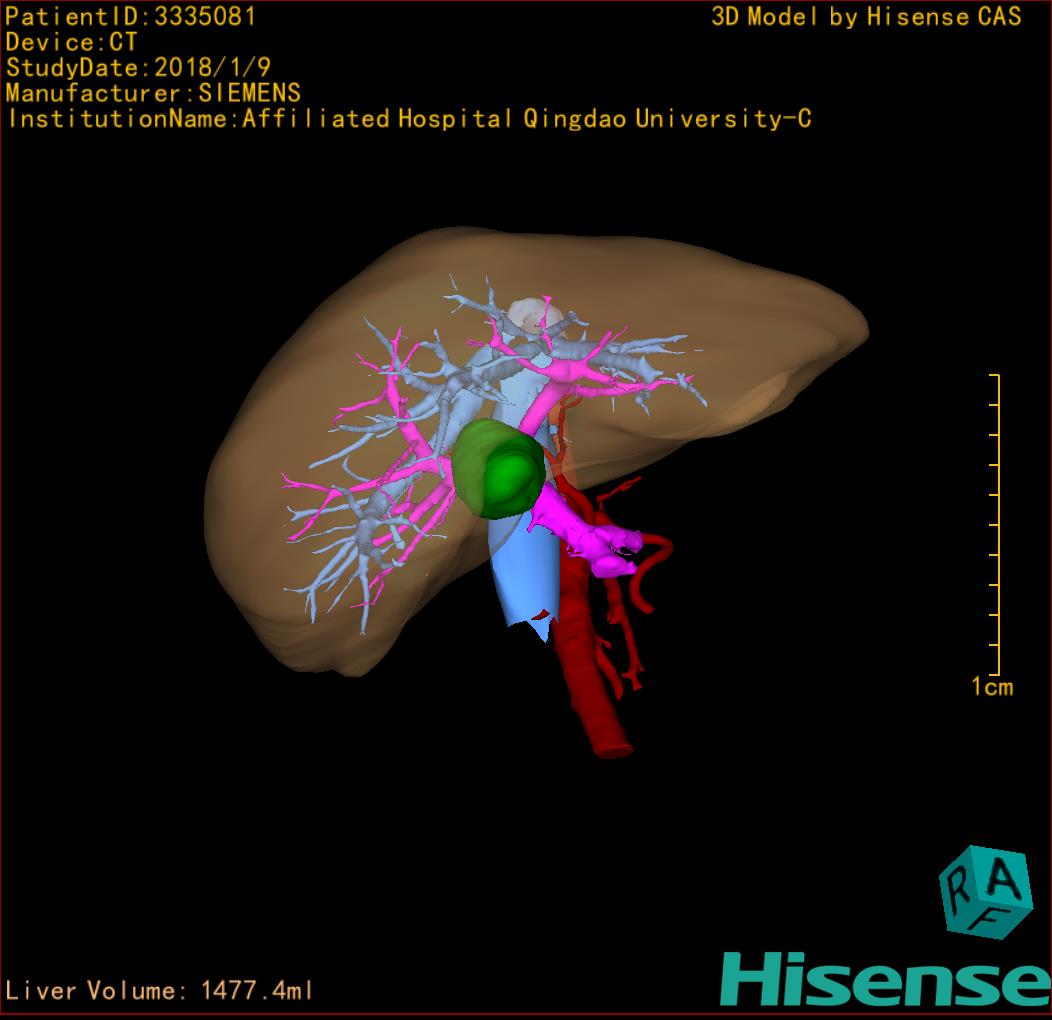Image resolution: width=1052 pixels, height=1020 pixels.
Task: Click the green tumor in the liver model
Action: pos(498,469)
